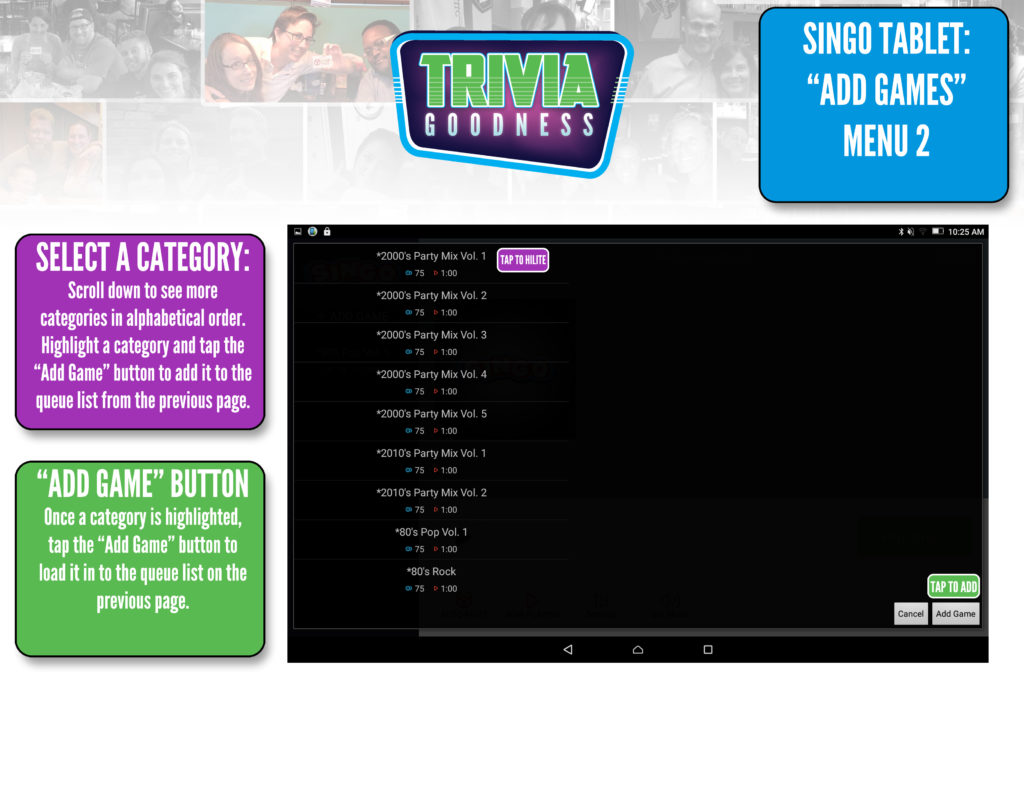Tap the Wi-Fi status bar icon
This screenshot has width=1024, height=791.
pos(923,232)
